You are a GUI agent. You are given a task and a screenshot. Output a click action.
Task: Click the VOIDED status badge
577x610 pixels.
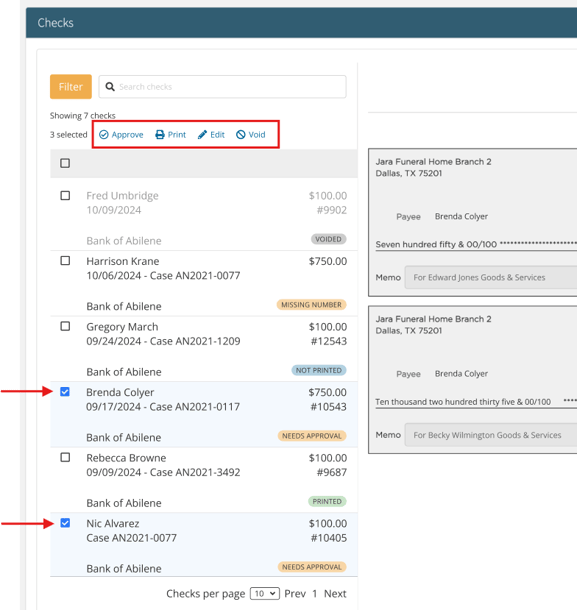click(328, 239)
